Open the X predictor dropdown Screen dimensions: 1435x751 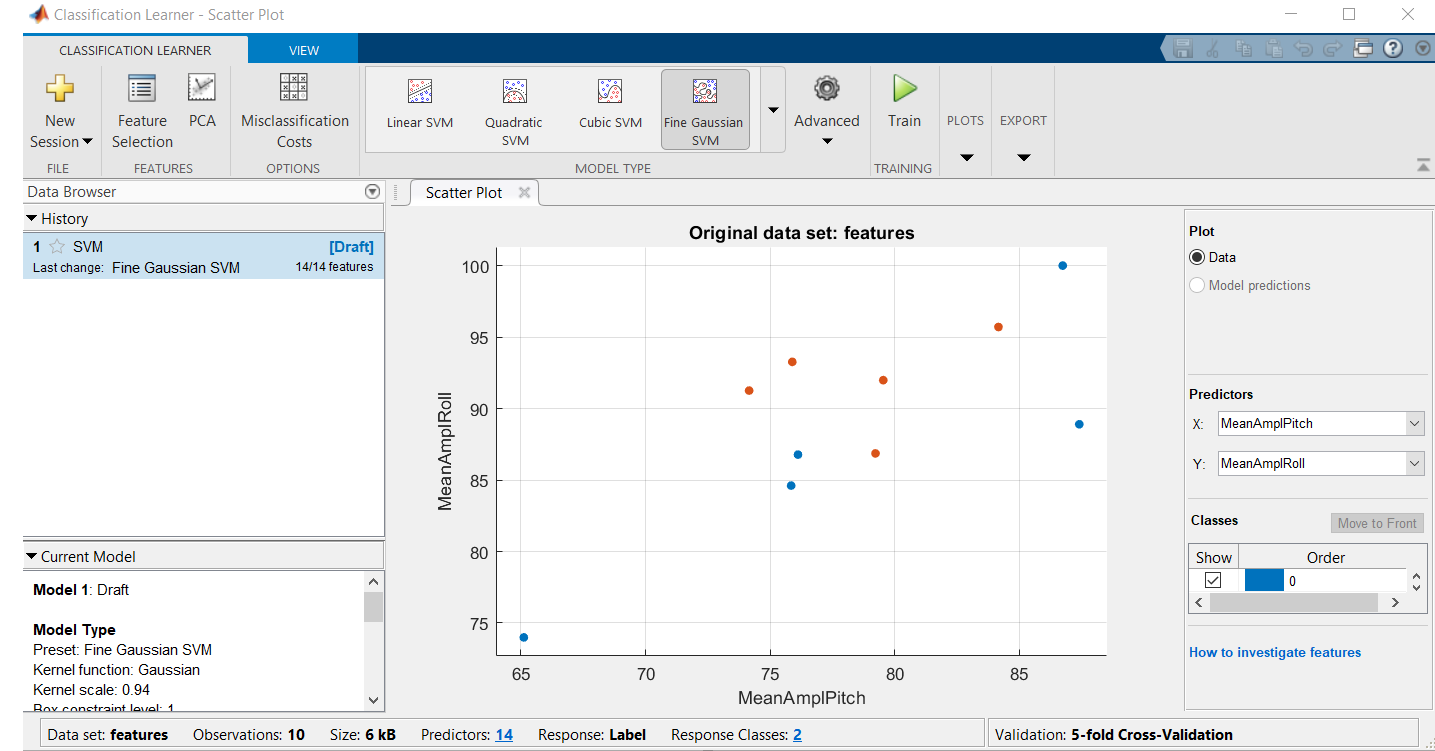tap(1414, 423)
